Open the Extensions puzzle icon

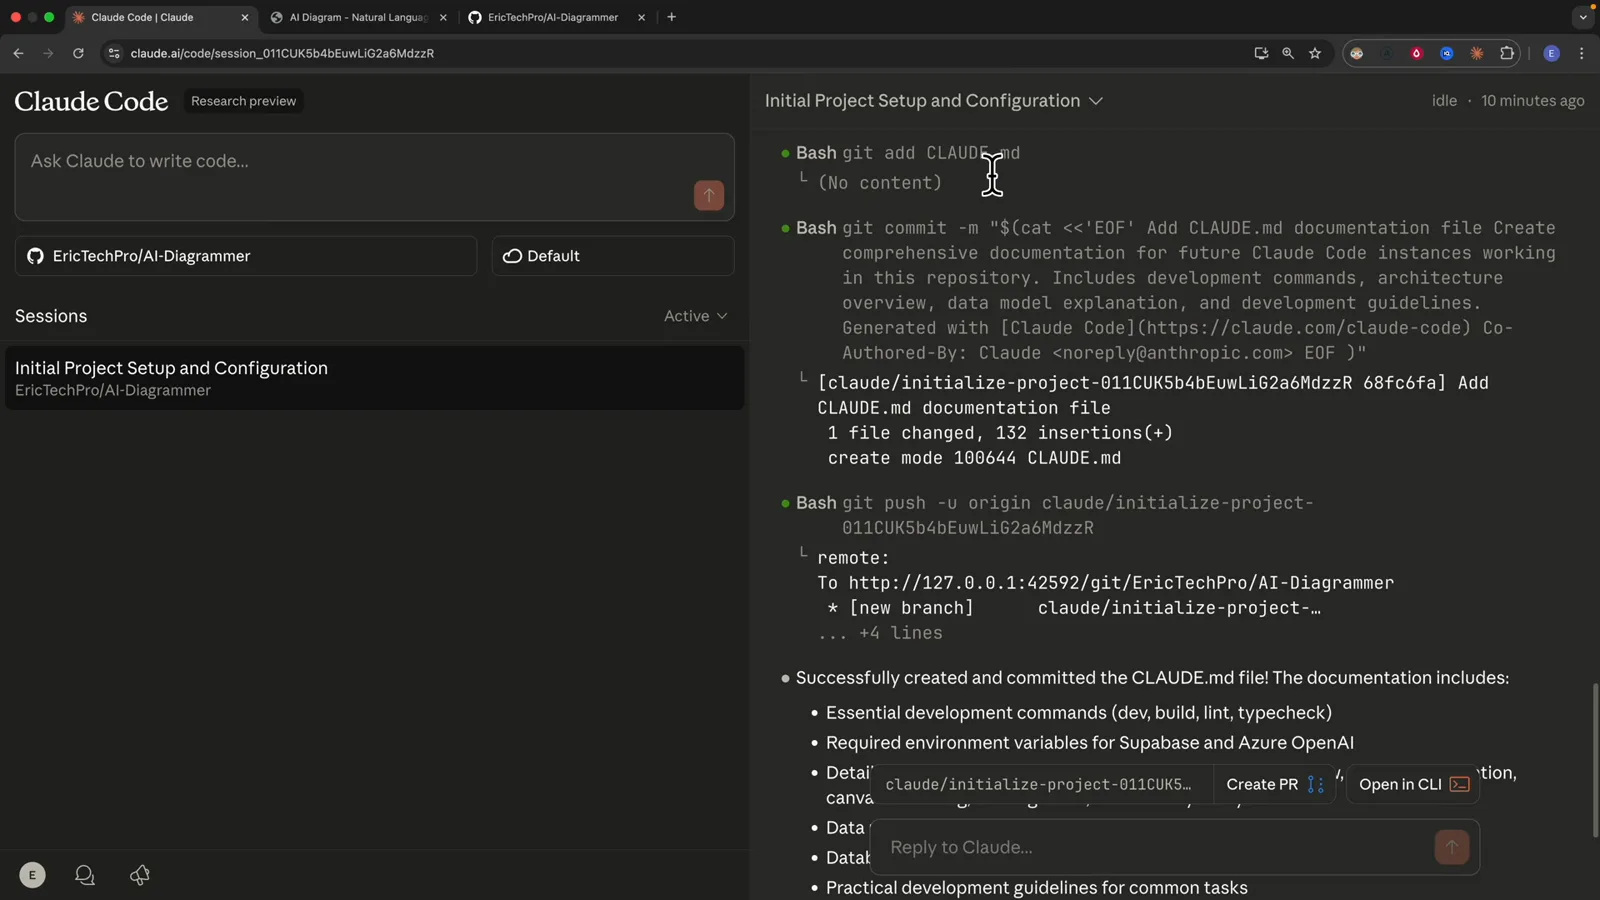[1507, 53]
